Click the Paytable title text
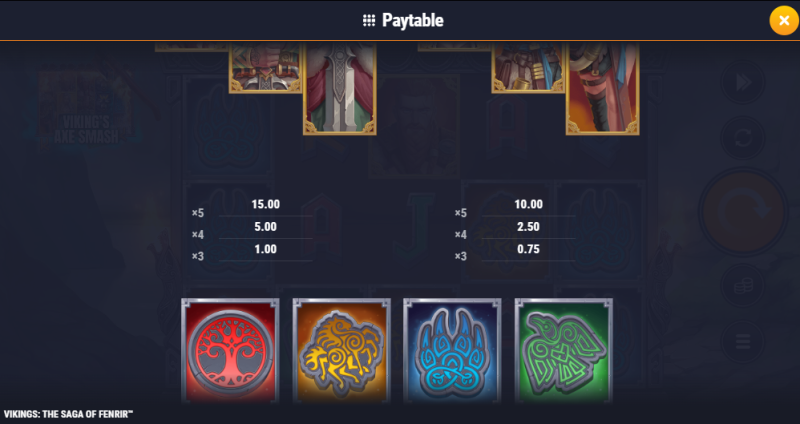This screenshot has height=424, width=800. click(412, 20)
